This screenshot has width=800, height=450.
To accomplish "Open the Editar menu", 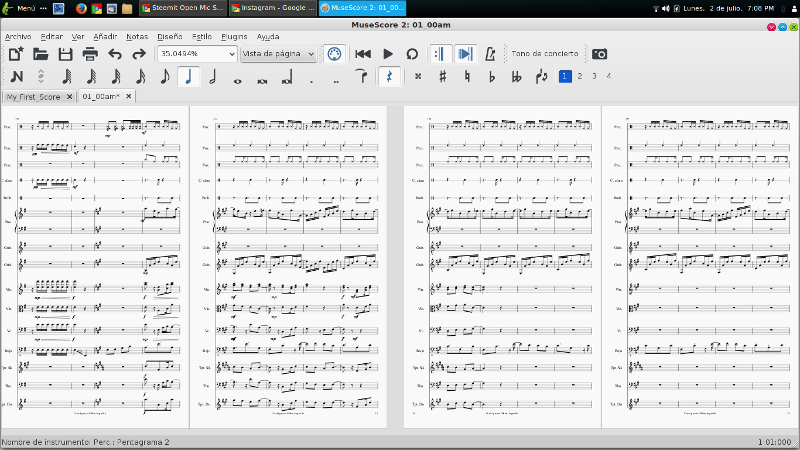I will tap(52, 37).
